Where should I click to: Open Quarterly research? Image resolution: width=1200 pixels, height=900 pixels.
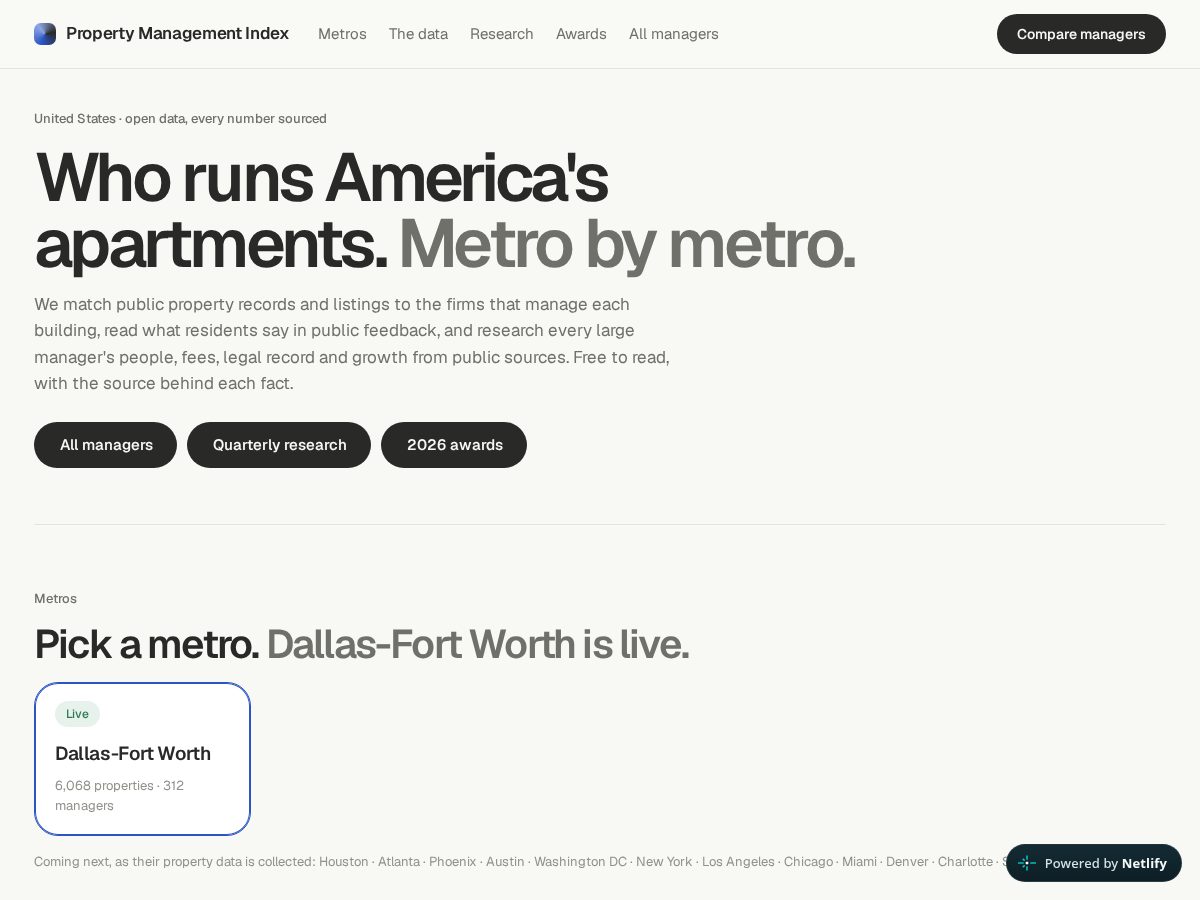(279, 445)
